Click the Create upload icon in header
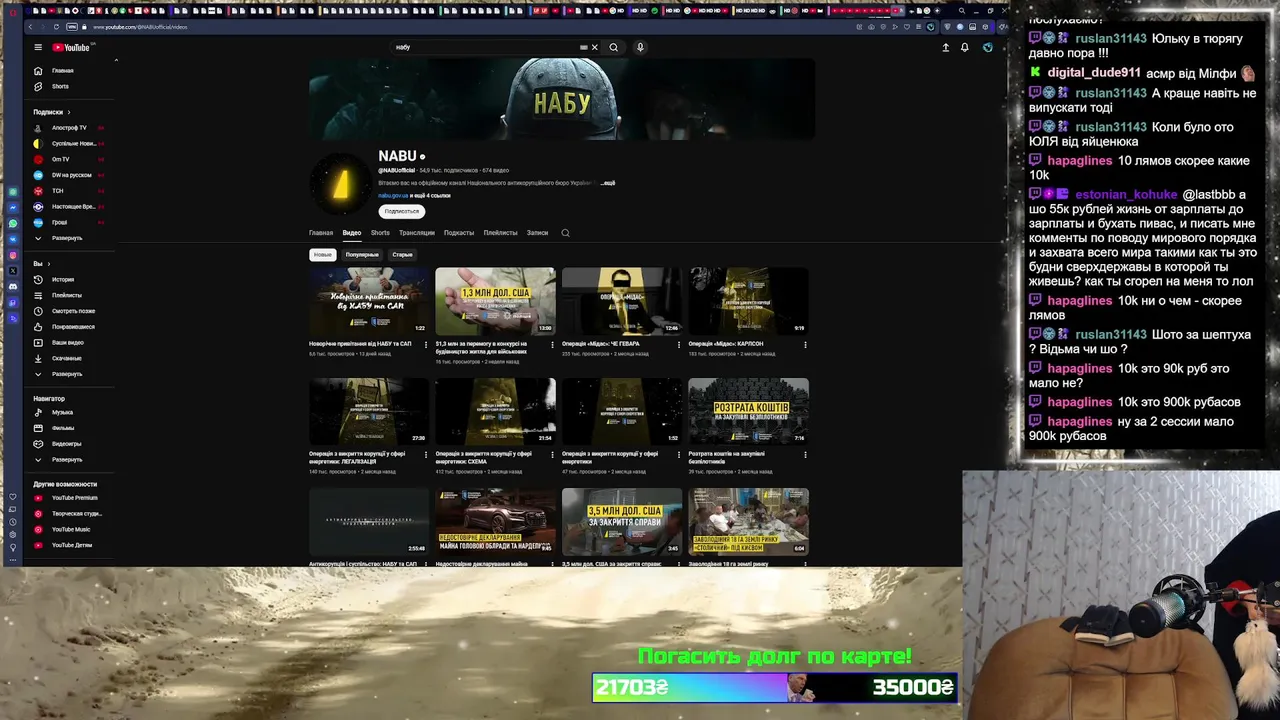Viewport: 1280px width, 720px height. click(x=946, y=47)
